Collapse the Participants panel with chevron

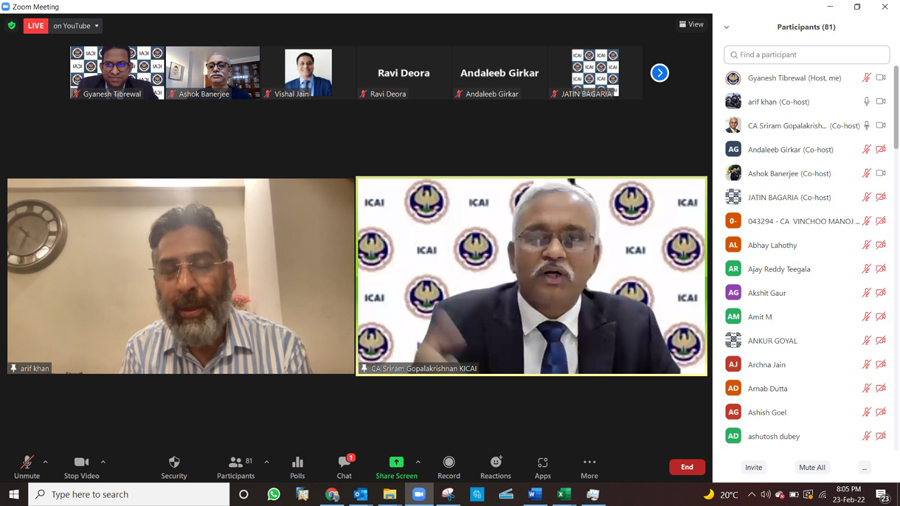click(x=727, y=27)
